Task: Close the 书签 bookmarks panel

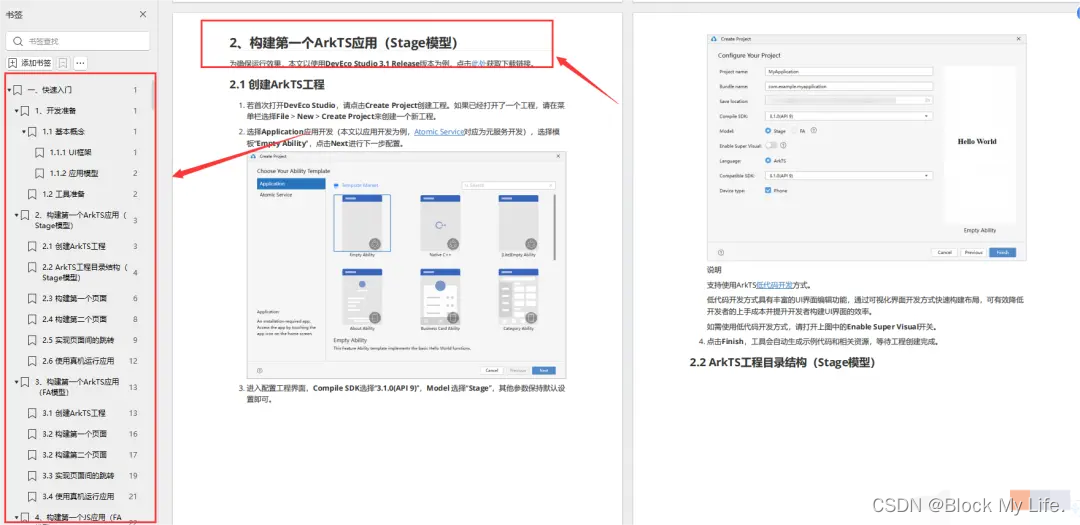Action: [x=143, y=14]
